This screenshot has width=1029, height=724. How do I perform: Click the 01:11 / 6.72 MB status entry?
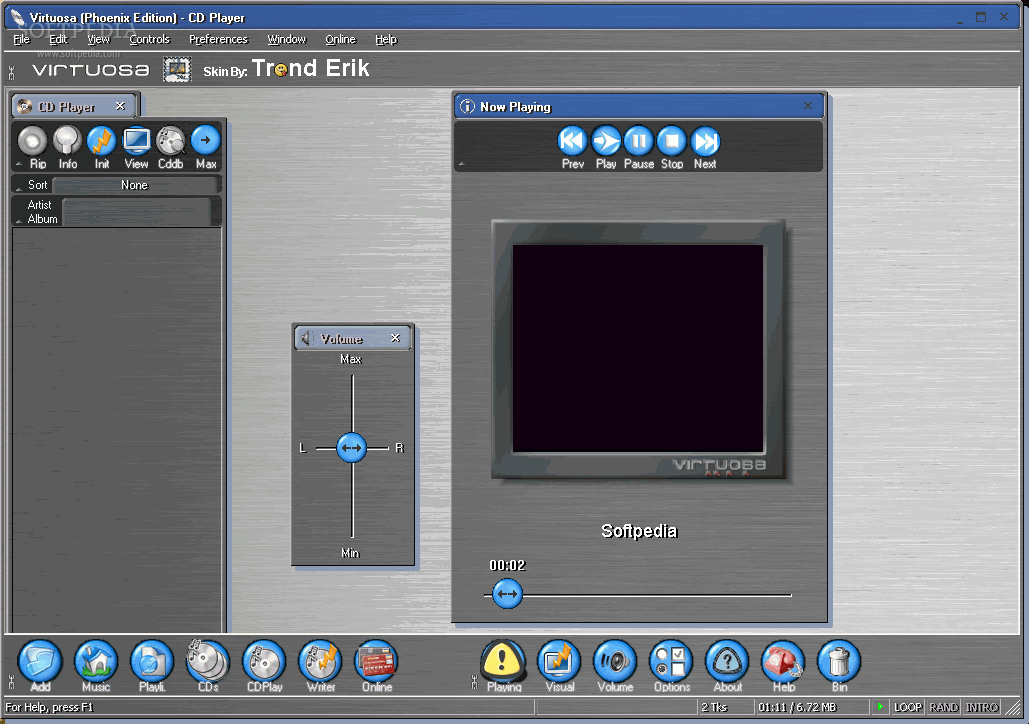[x=797, y=707]
